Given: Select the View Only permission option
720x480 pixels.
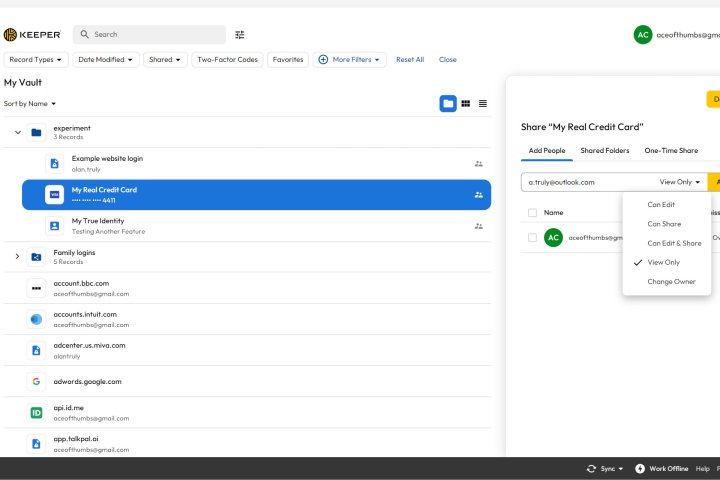Looking at the screenshot, I should [x=663, y=262].
